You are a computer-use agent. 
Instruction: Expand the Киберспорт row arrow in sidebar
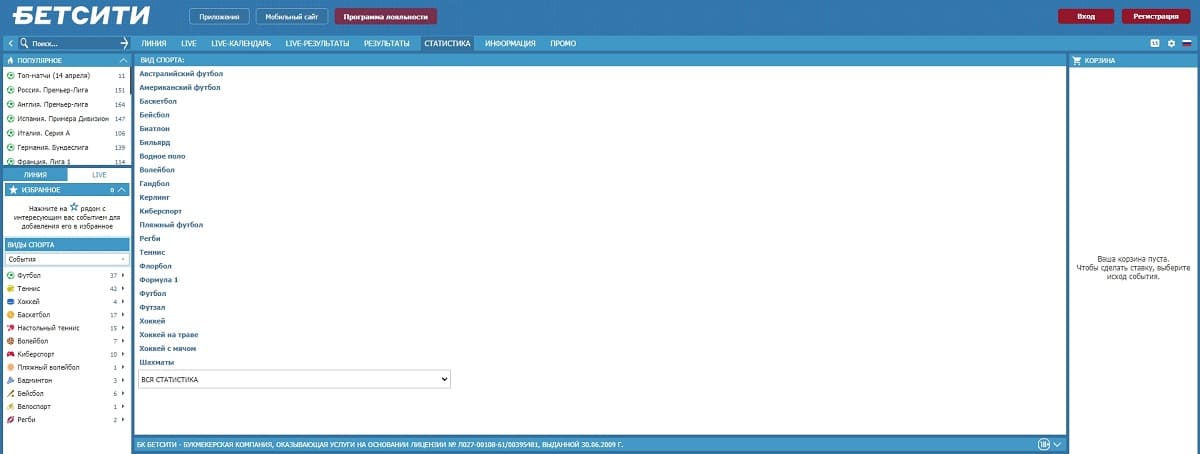(x=124, y=354)
